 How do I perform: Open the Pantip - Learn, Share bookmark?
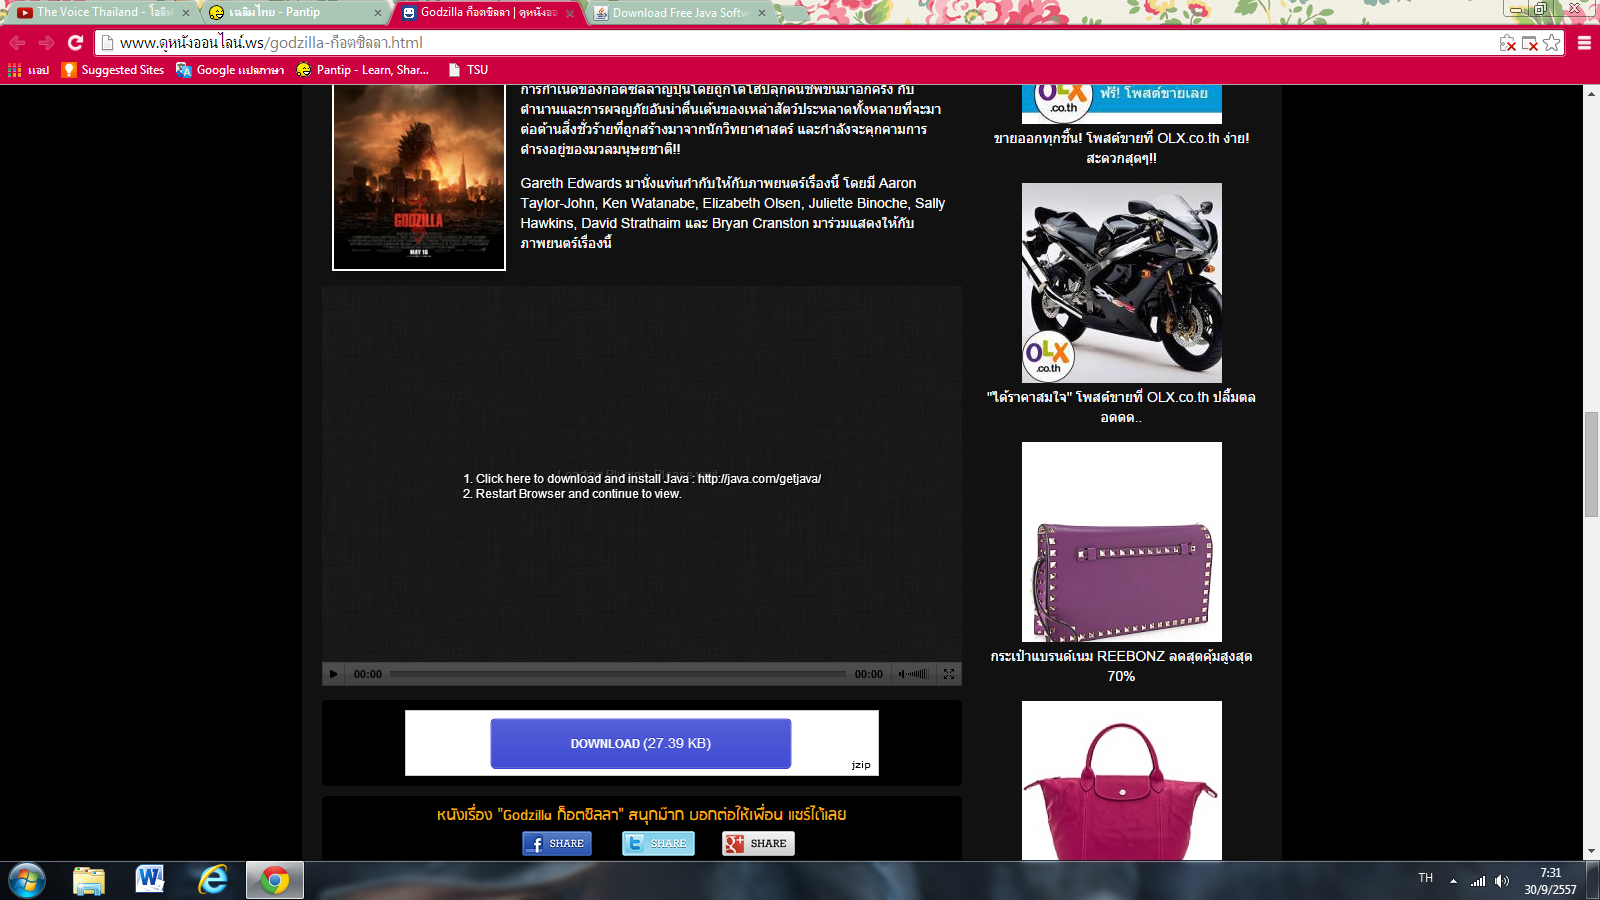click(363, 70)
